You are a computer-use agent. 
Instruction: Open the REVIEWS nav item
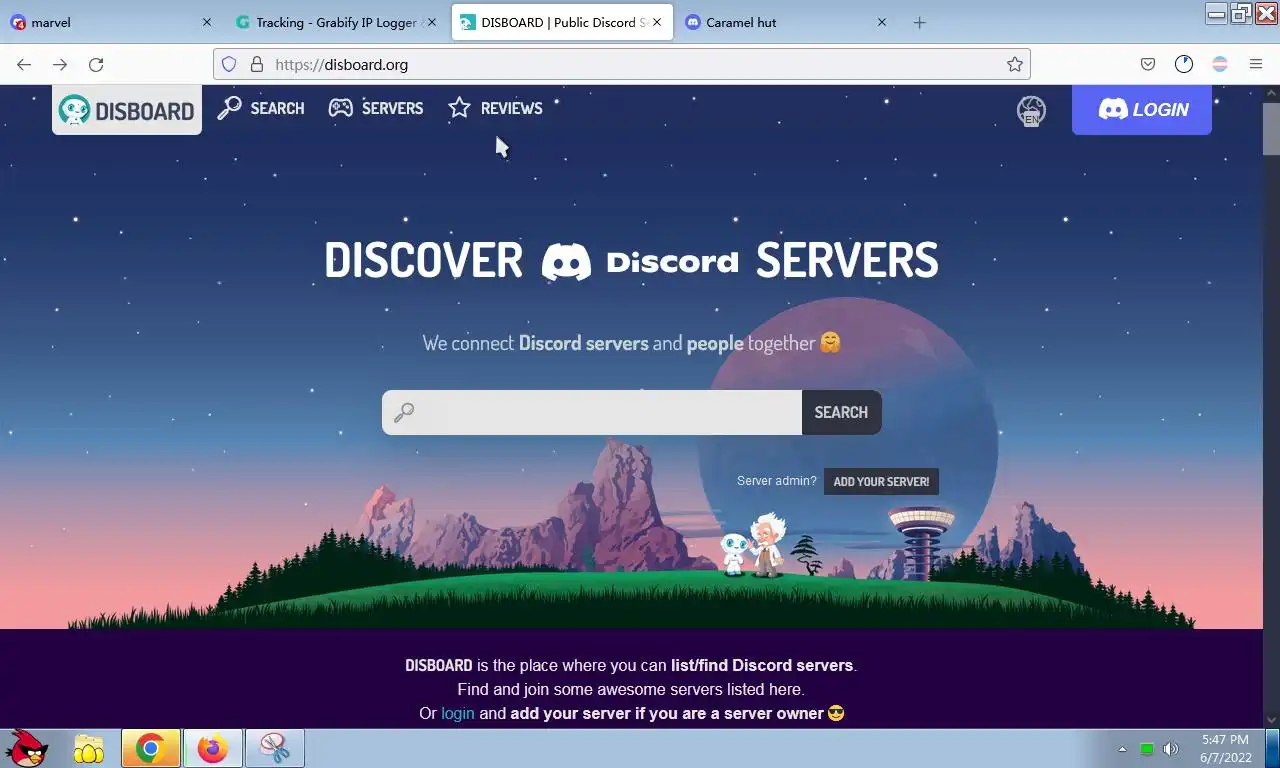click(495, 108)
